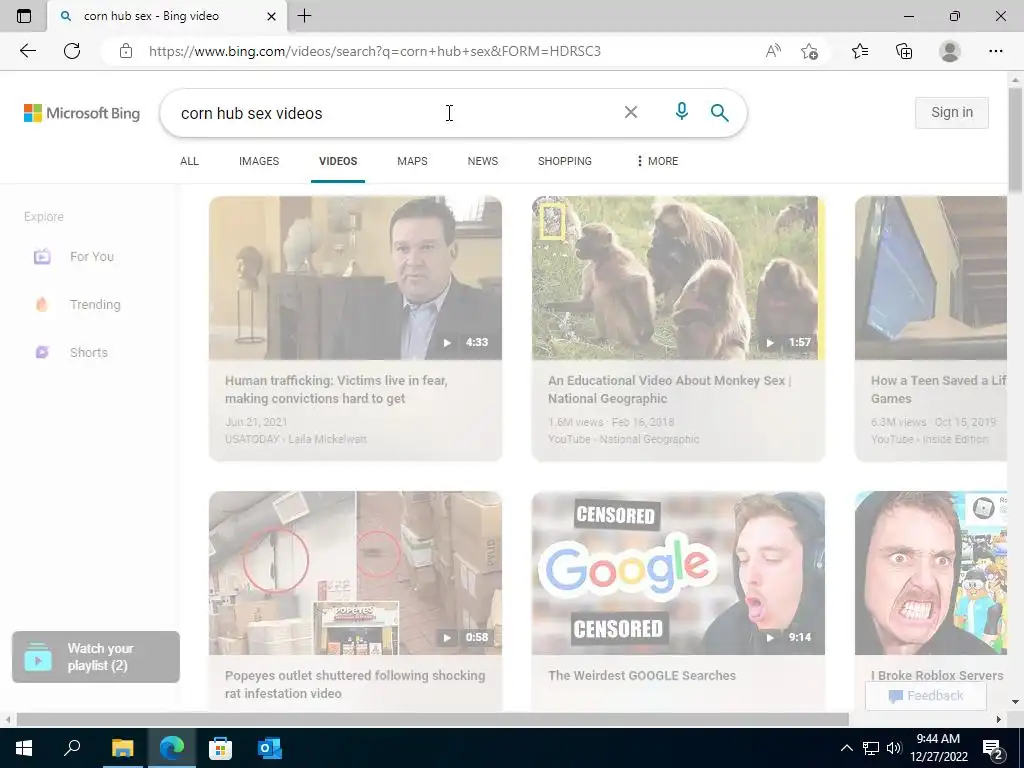1024x768 pixels.
Task: Open Read aloud in address bar
Action: 773,51
